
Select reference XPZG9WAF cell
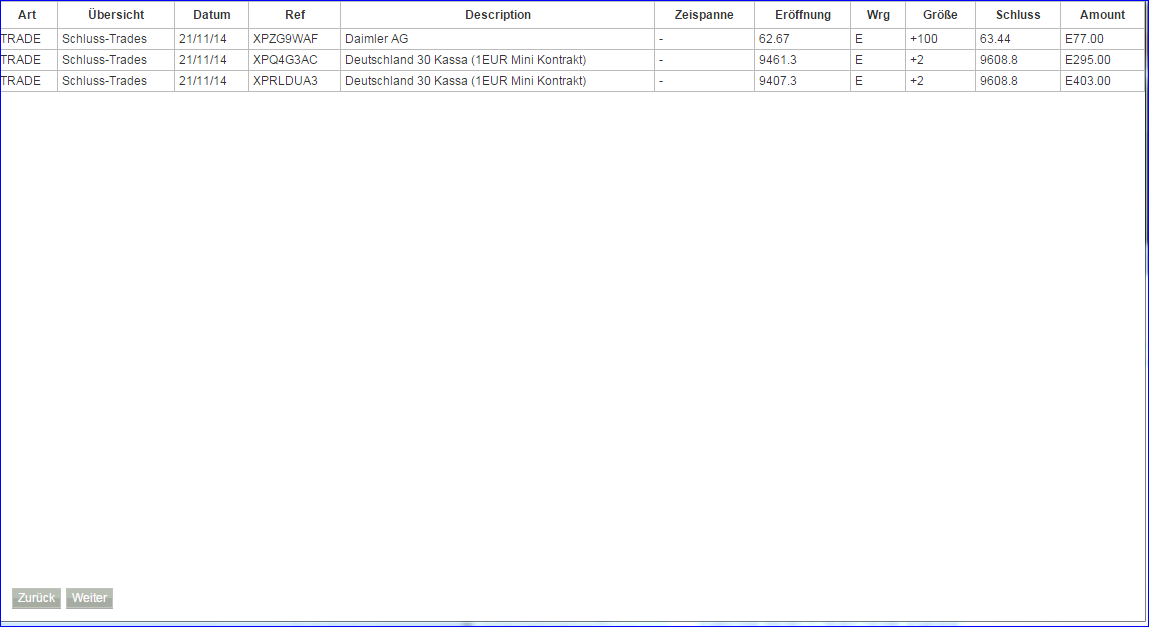point(295,39)
